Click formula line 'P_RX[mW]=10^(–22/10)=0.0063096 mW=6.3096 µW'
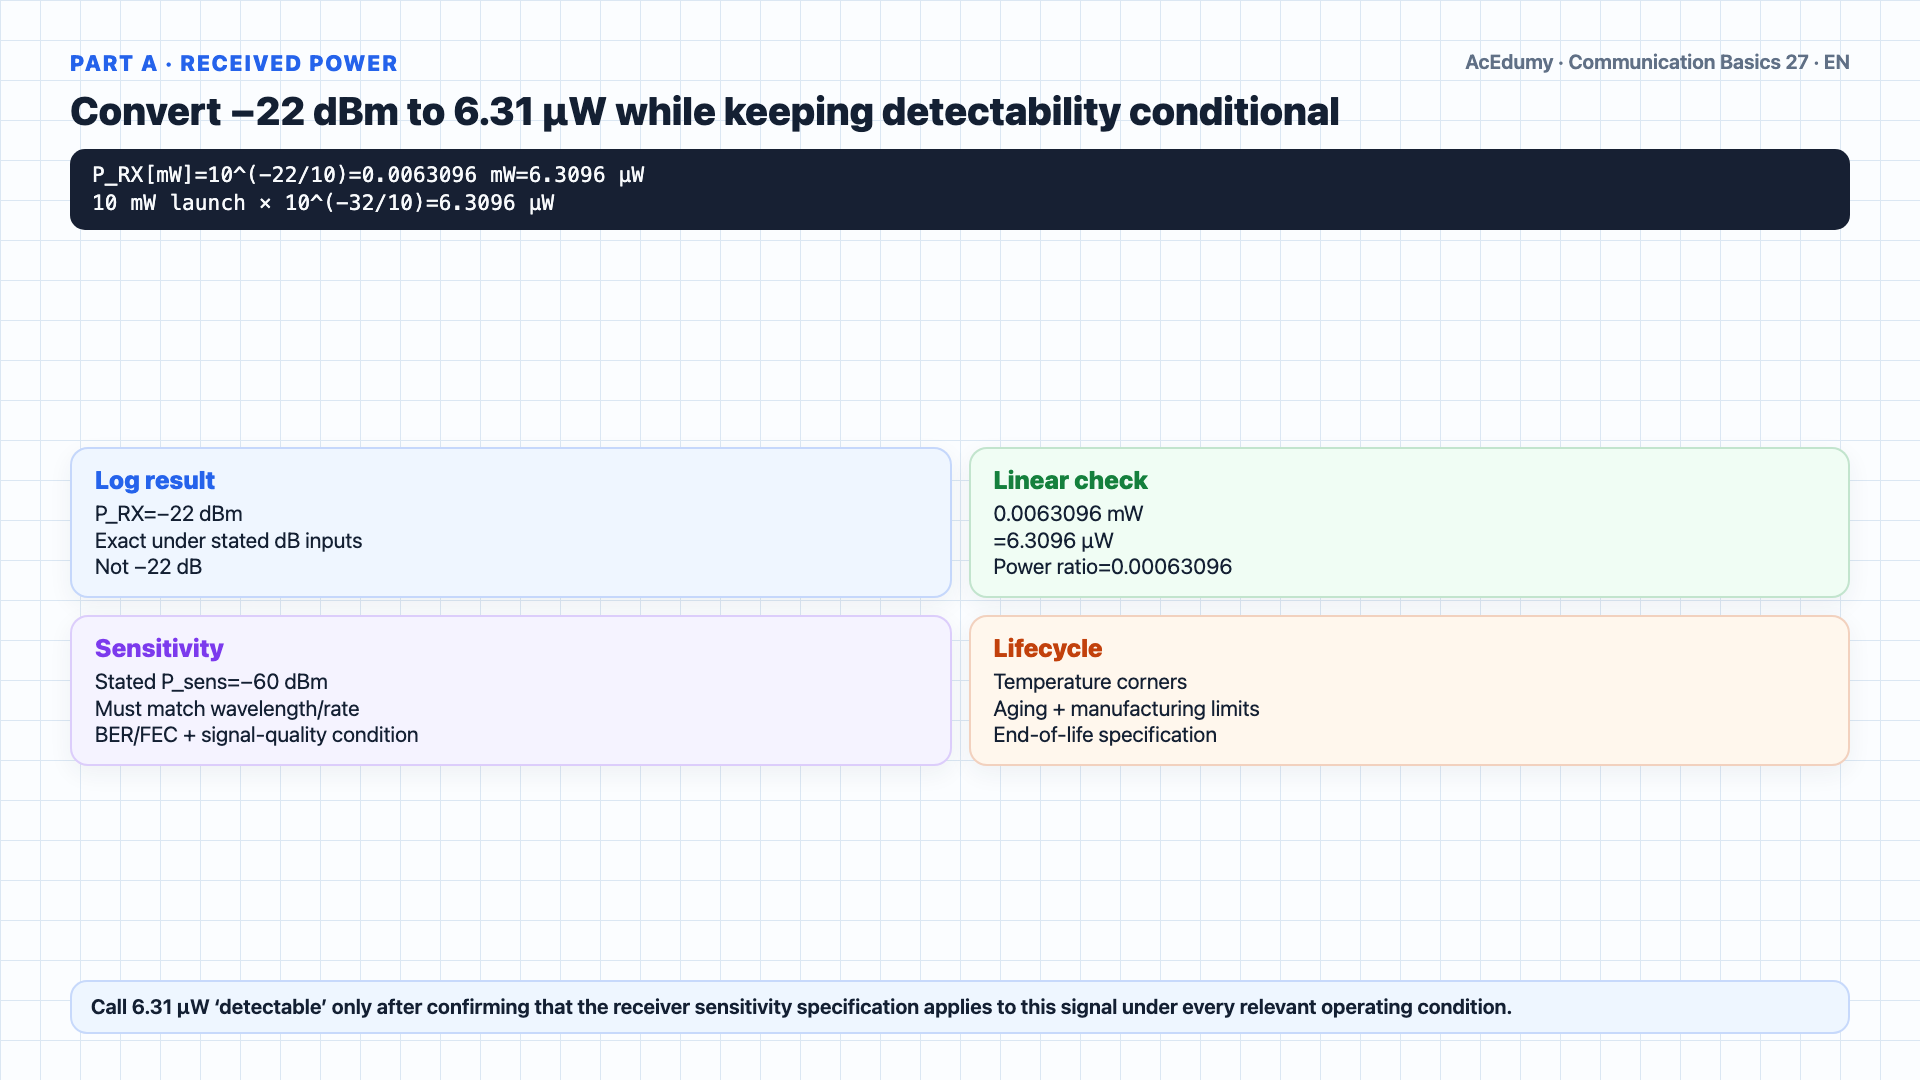The image size is (1920, 1080). click(x=368, y=175)
